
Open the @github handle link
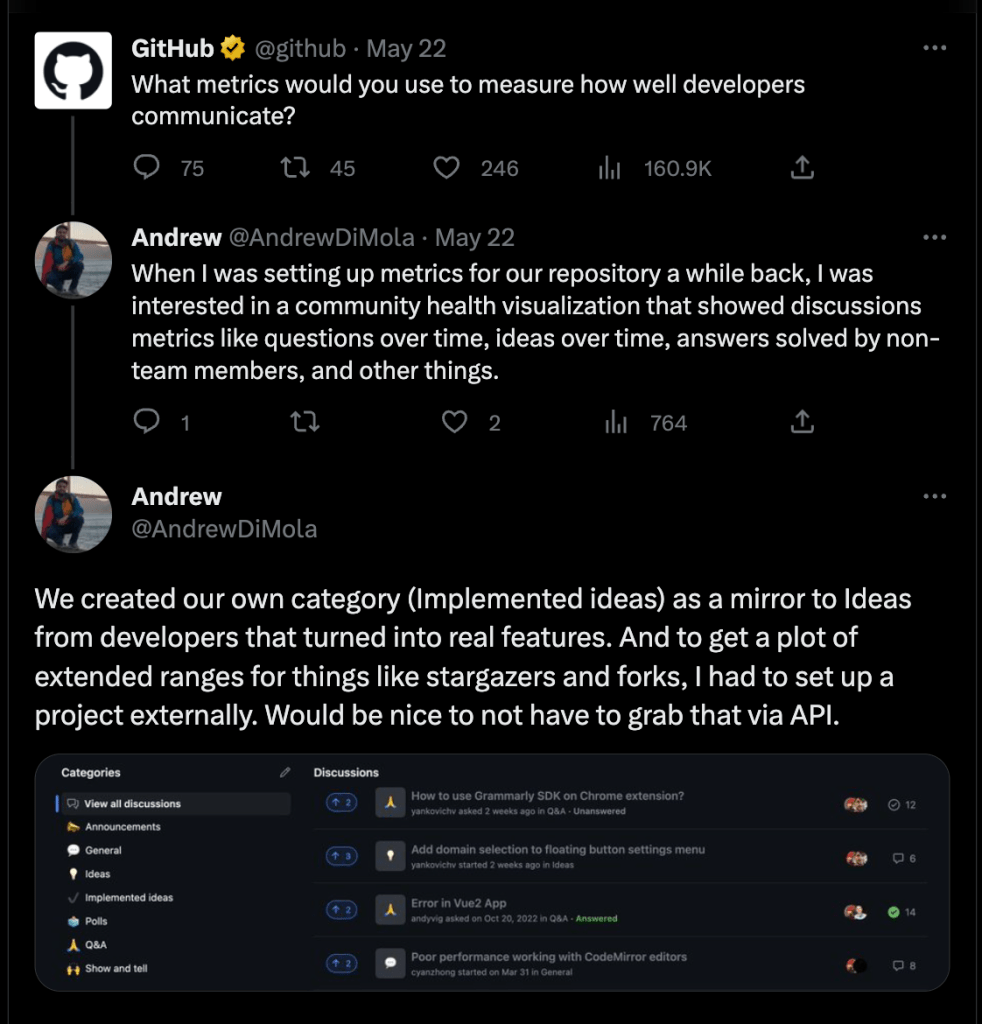point(300,48)
